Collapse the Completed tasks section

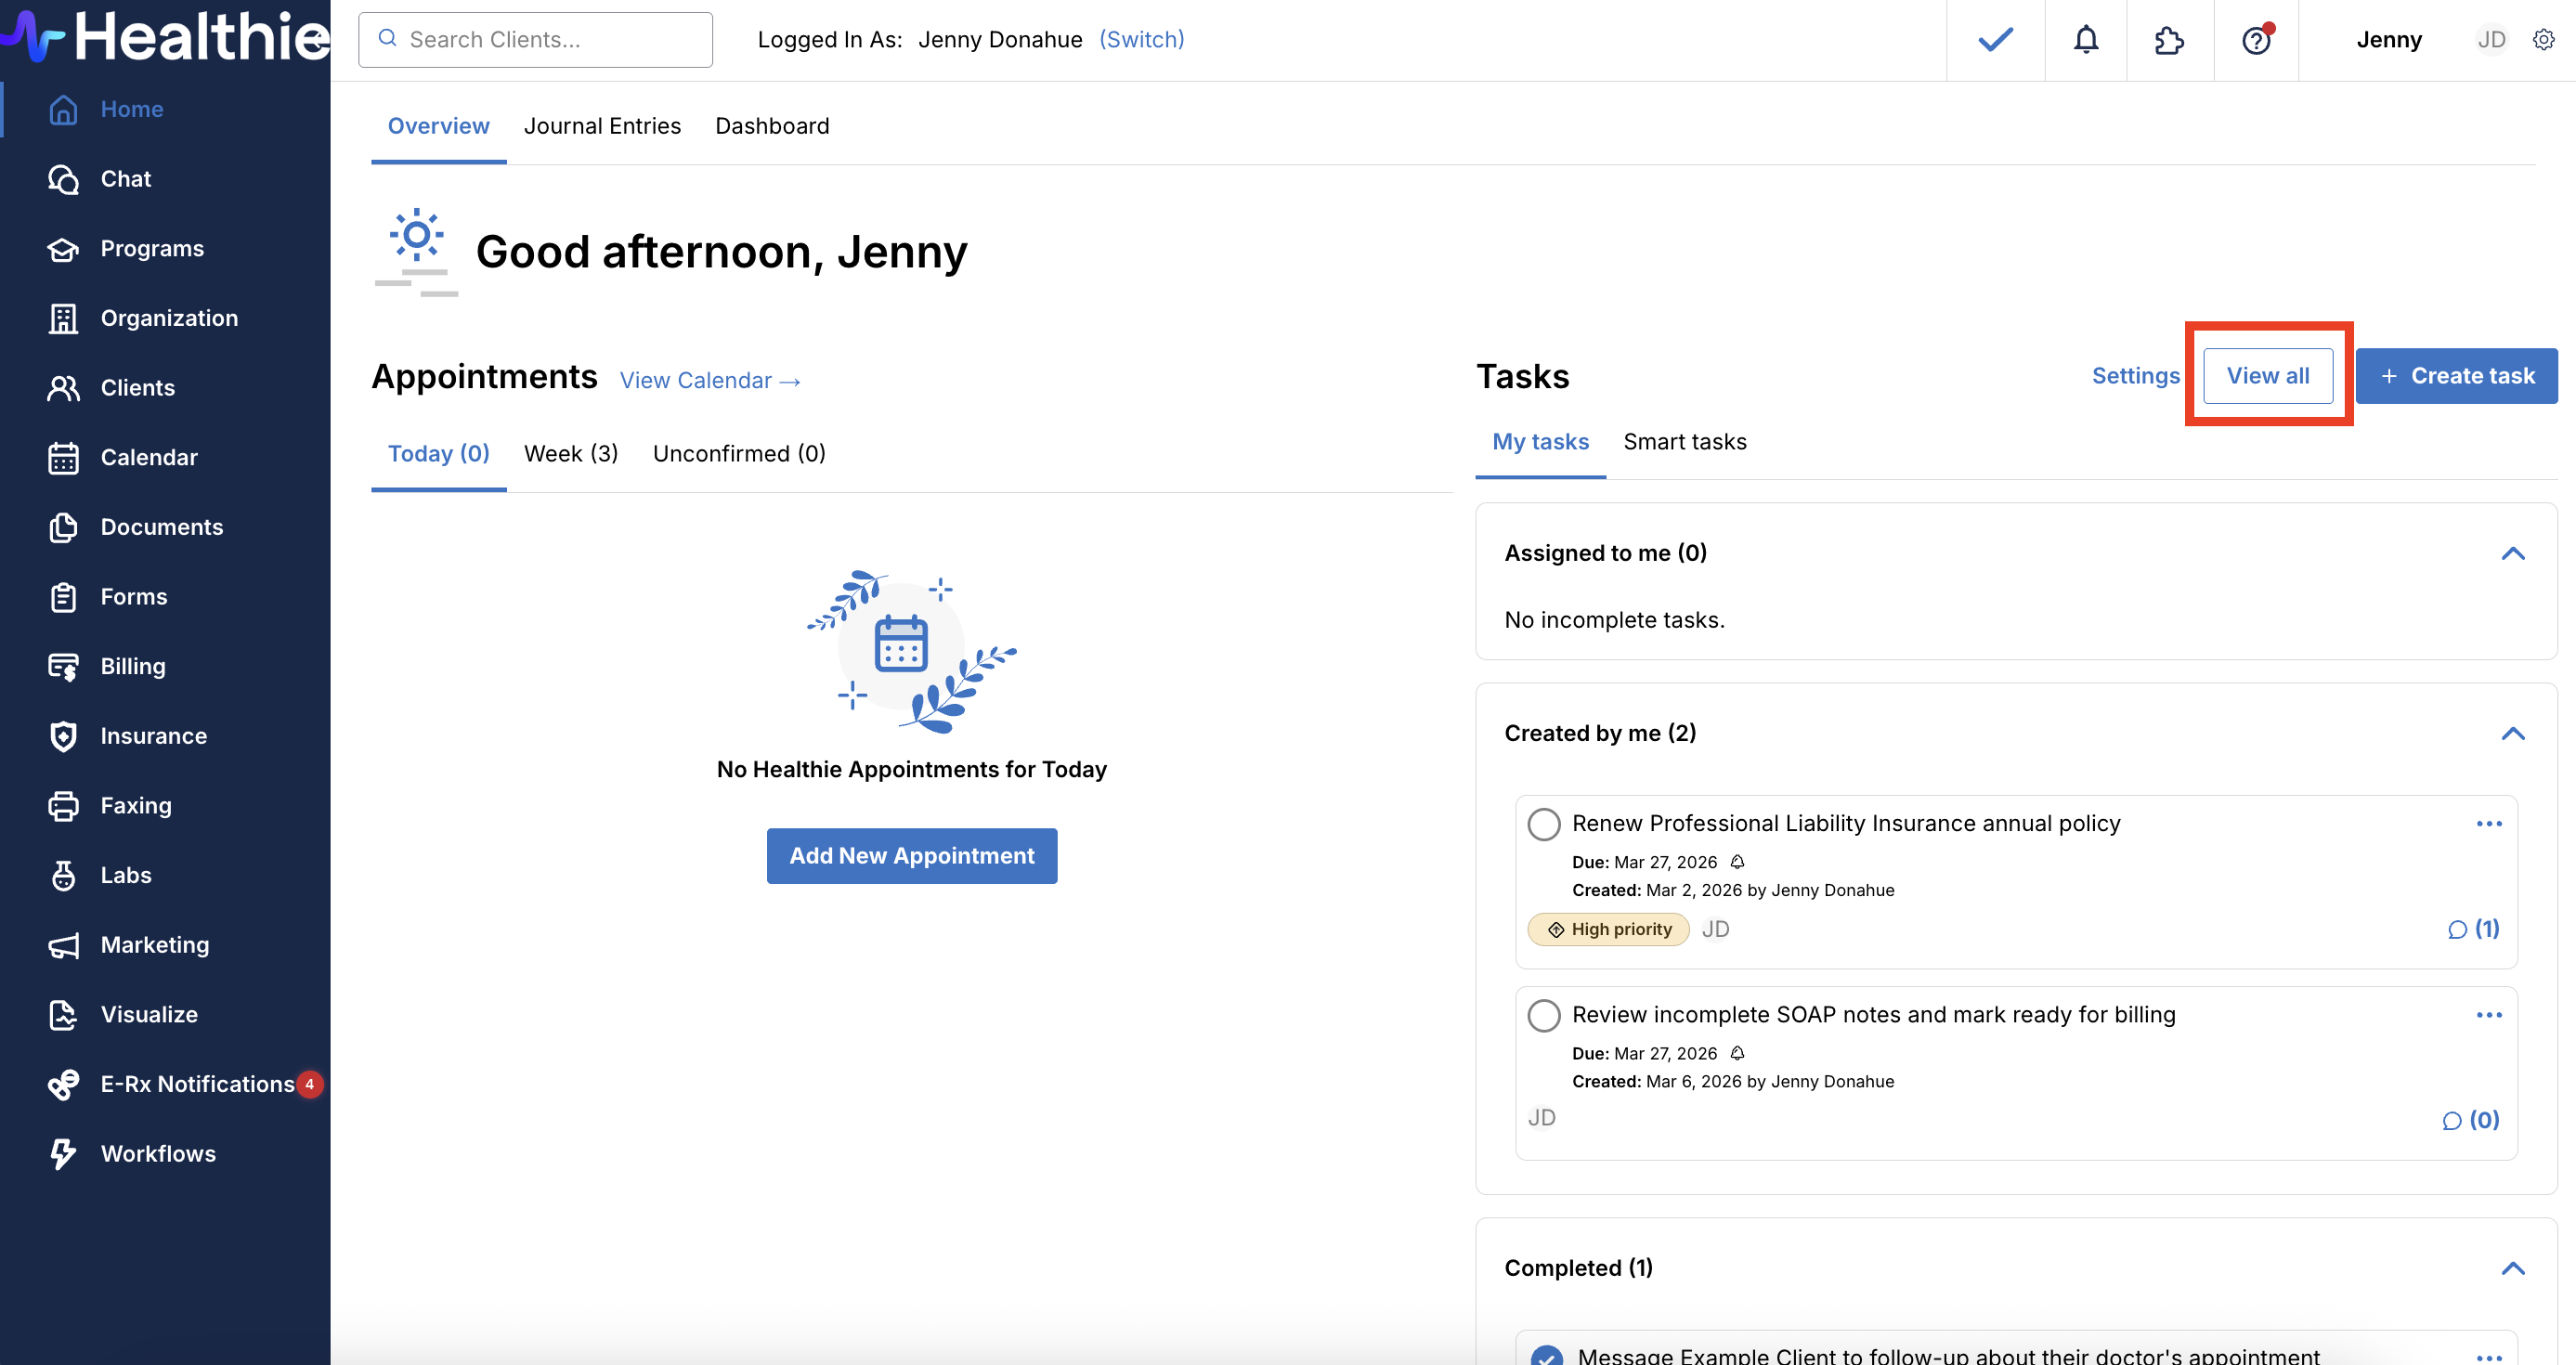point(2512,1268)
